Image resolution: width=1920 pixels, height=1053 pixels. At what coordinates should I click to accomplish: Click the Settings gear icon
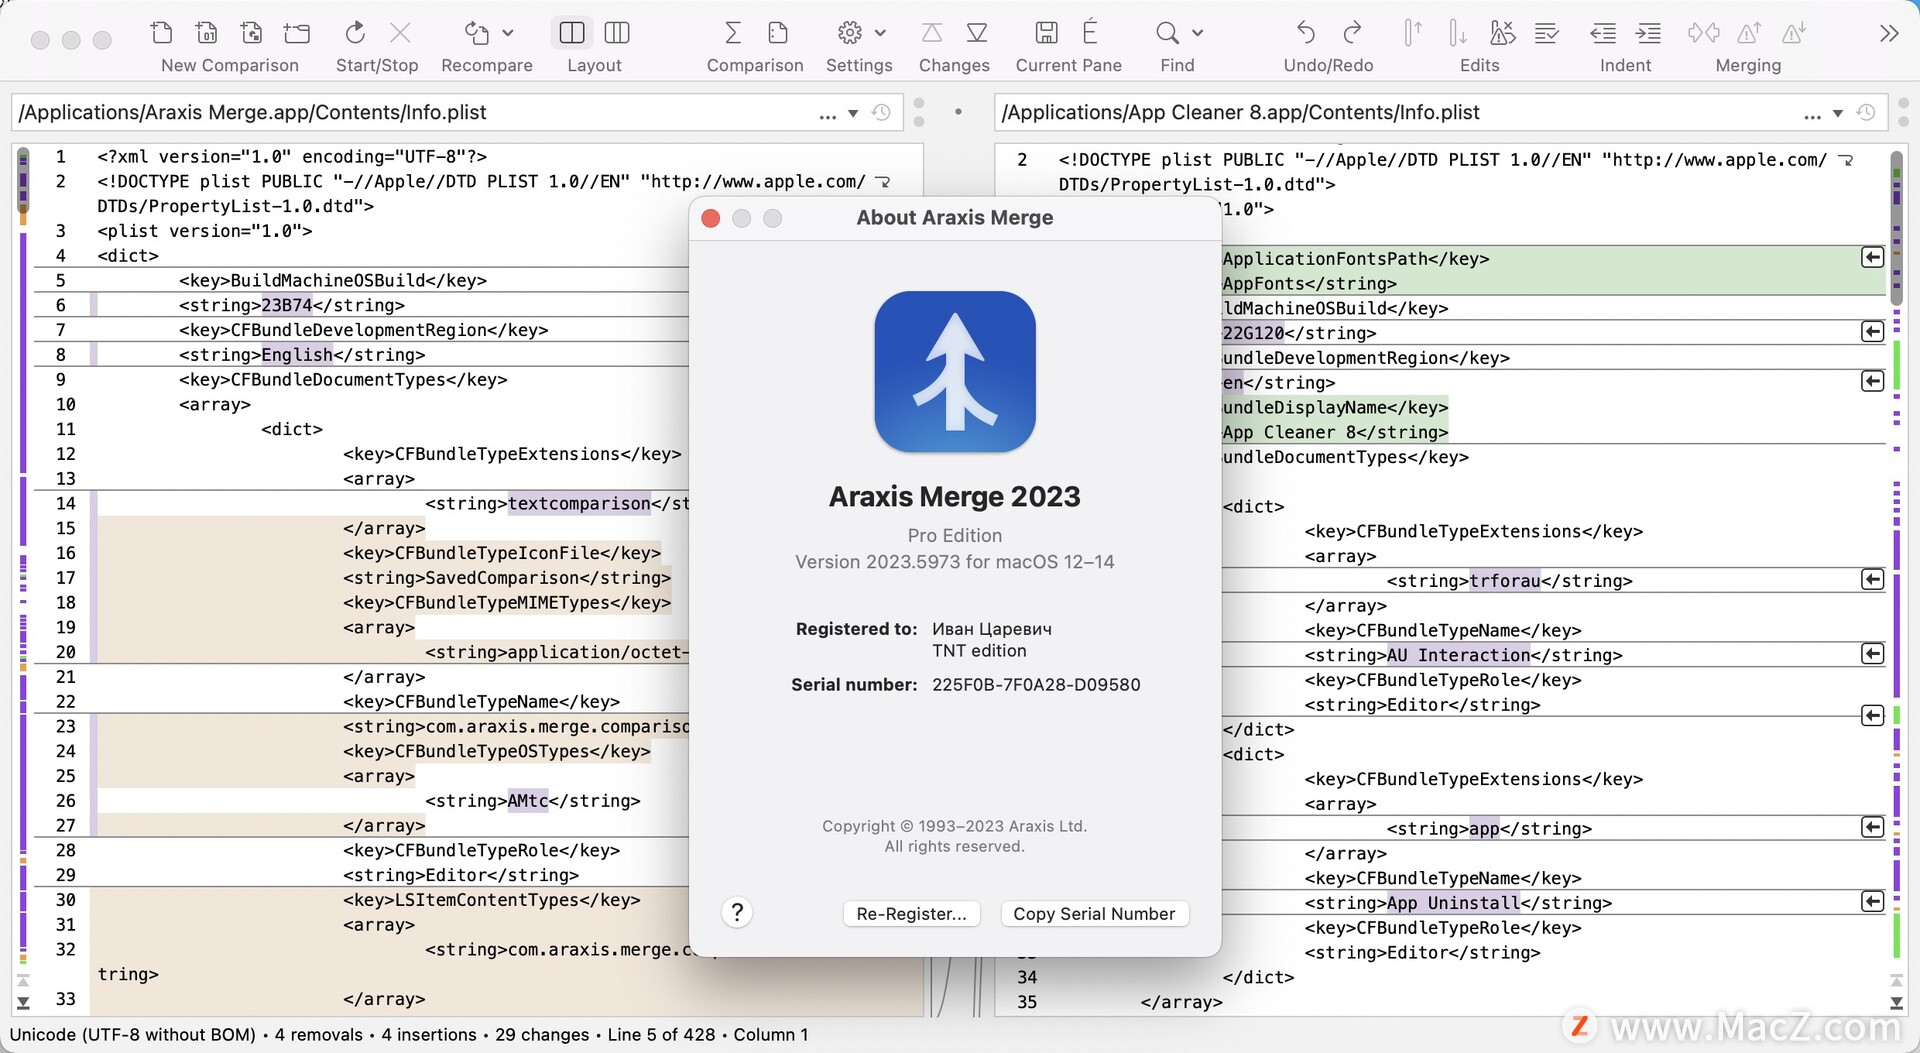pos(850,33)
